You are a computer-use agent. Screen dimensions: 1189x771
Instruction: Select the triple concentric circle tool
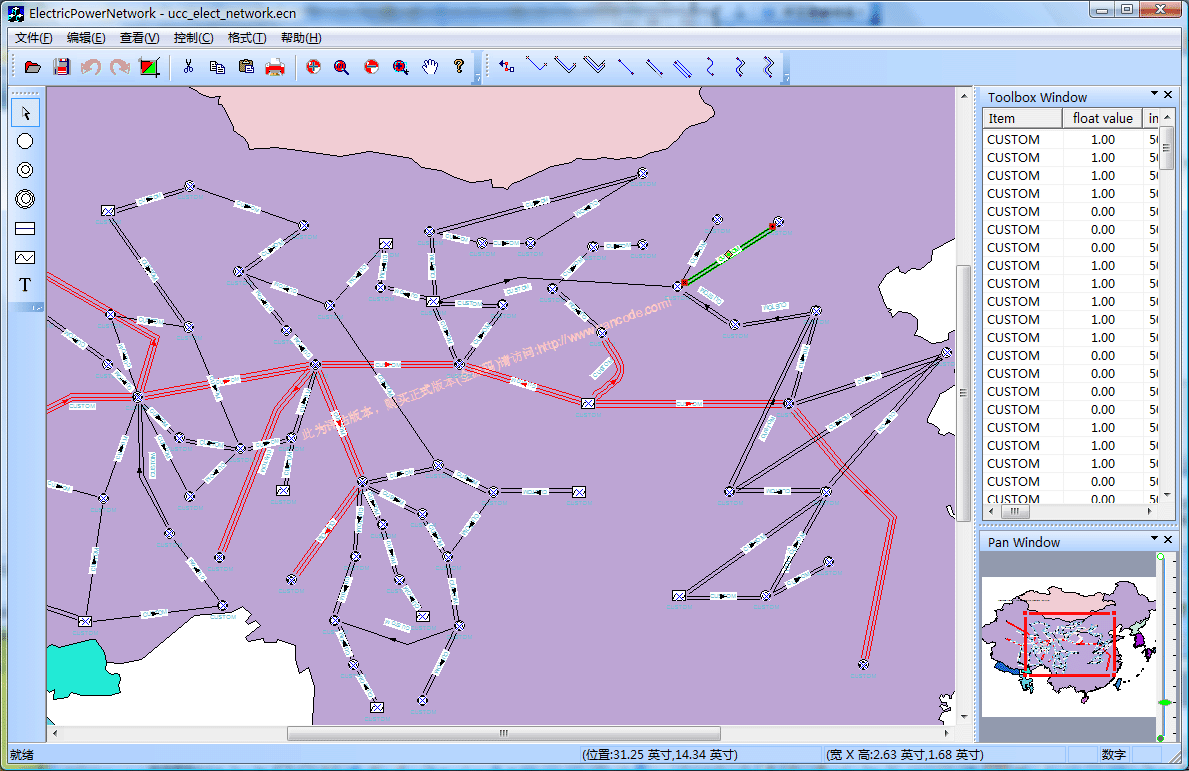(x=25, y=199)
